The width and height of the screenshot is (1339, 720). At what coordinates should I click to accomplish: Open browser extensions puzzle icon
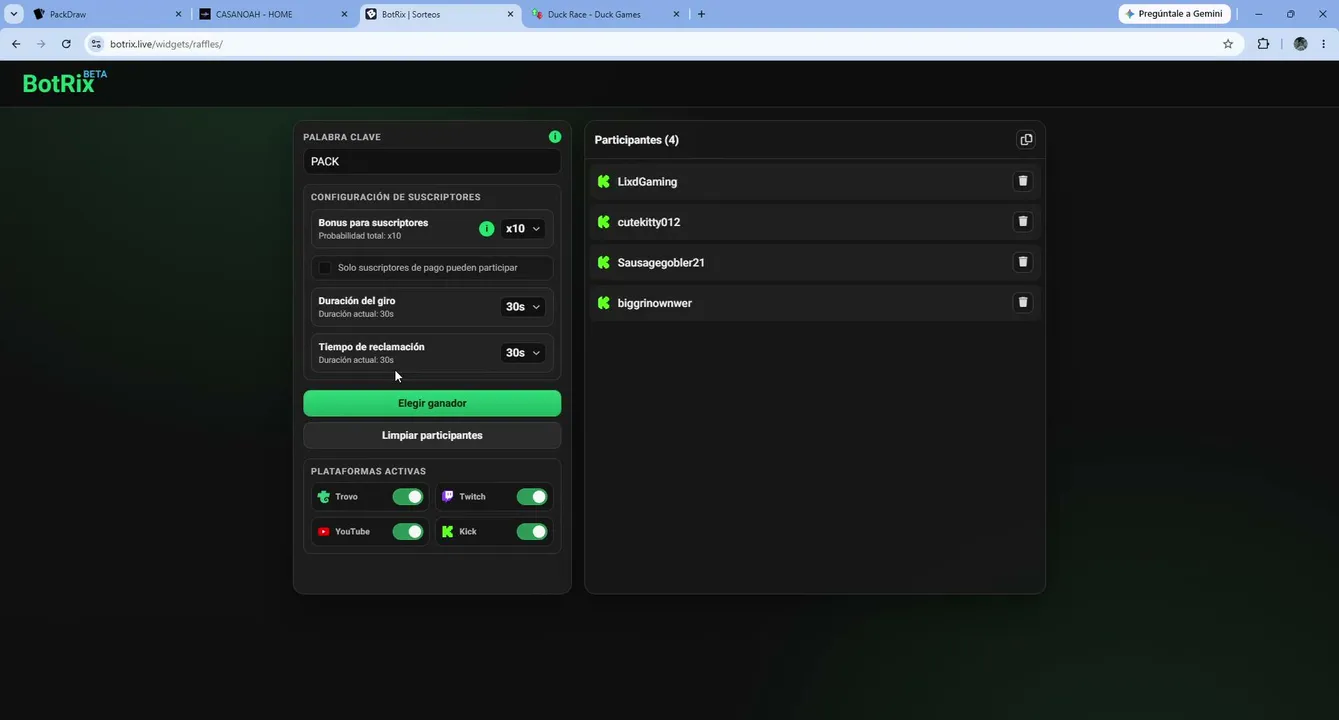[1263, 44]
